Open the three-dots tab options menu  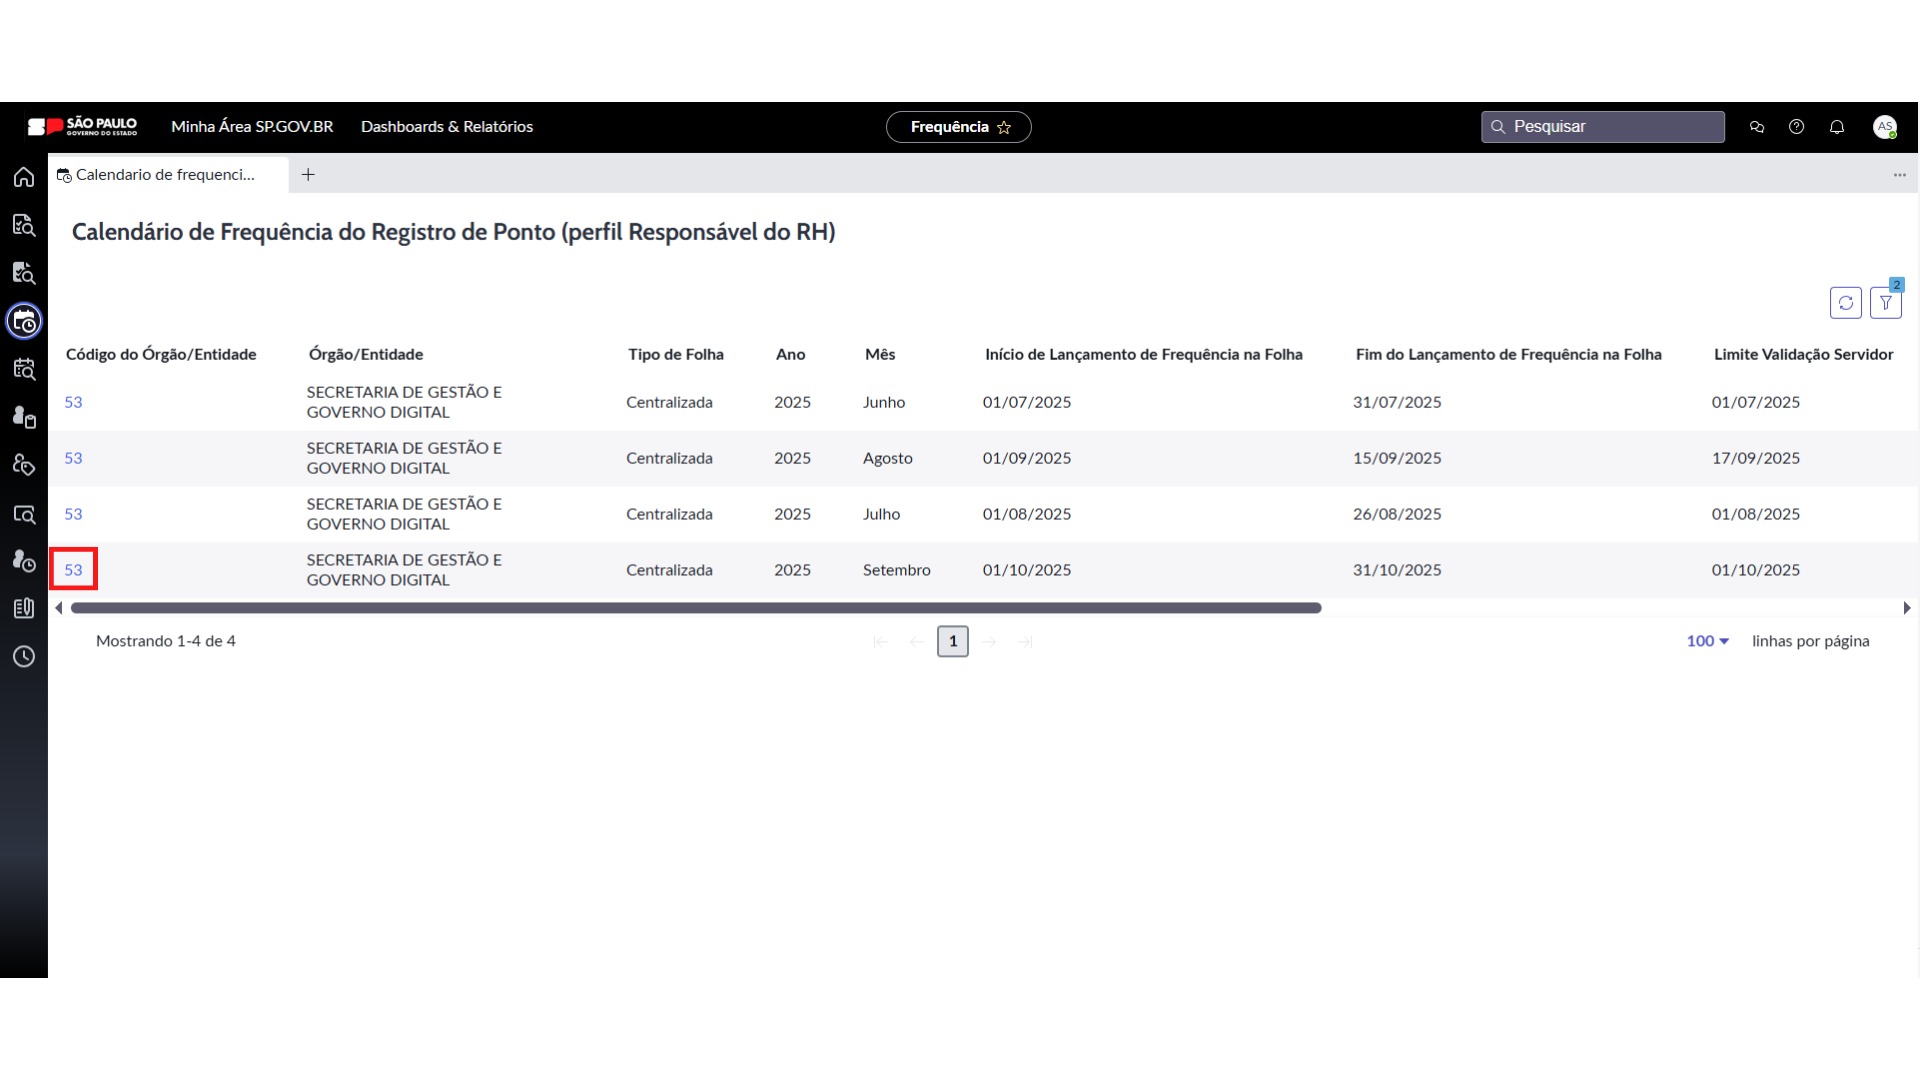(x=1899, y=175)
